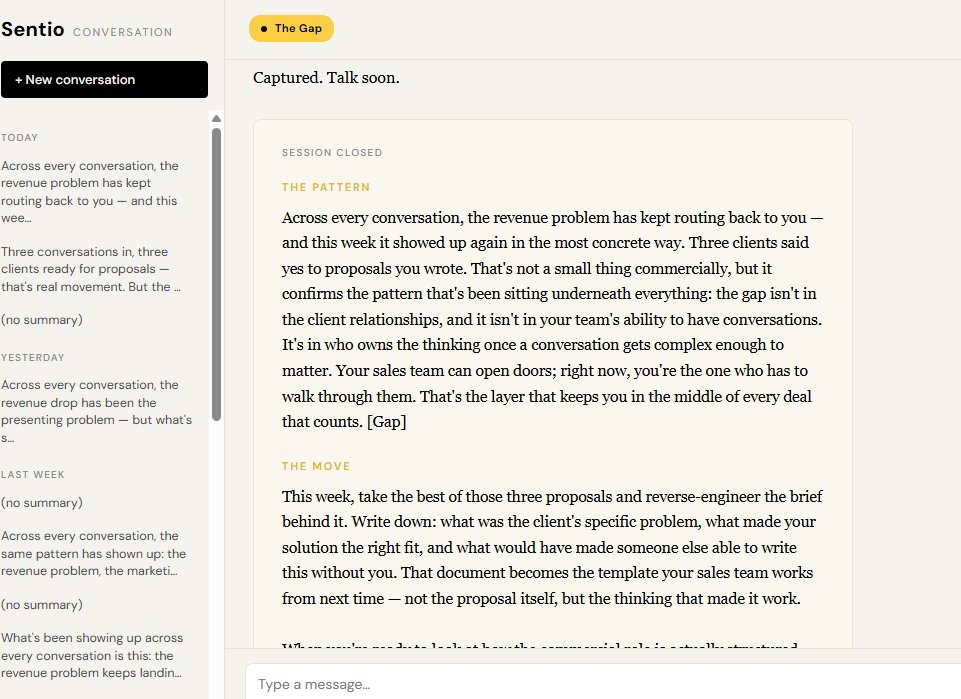Click THE MOVE section heading

tap(316, 466)
